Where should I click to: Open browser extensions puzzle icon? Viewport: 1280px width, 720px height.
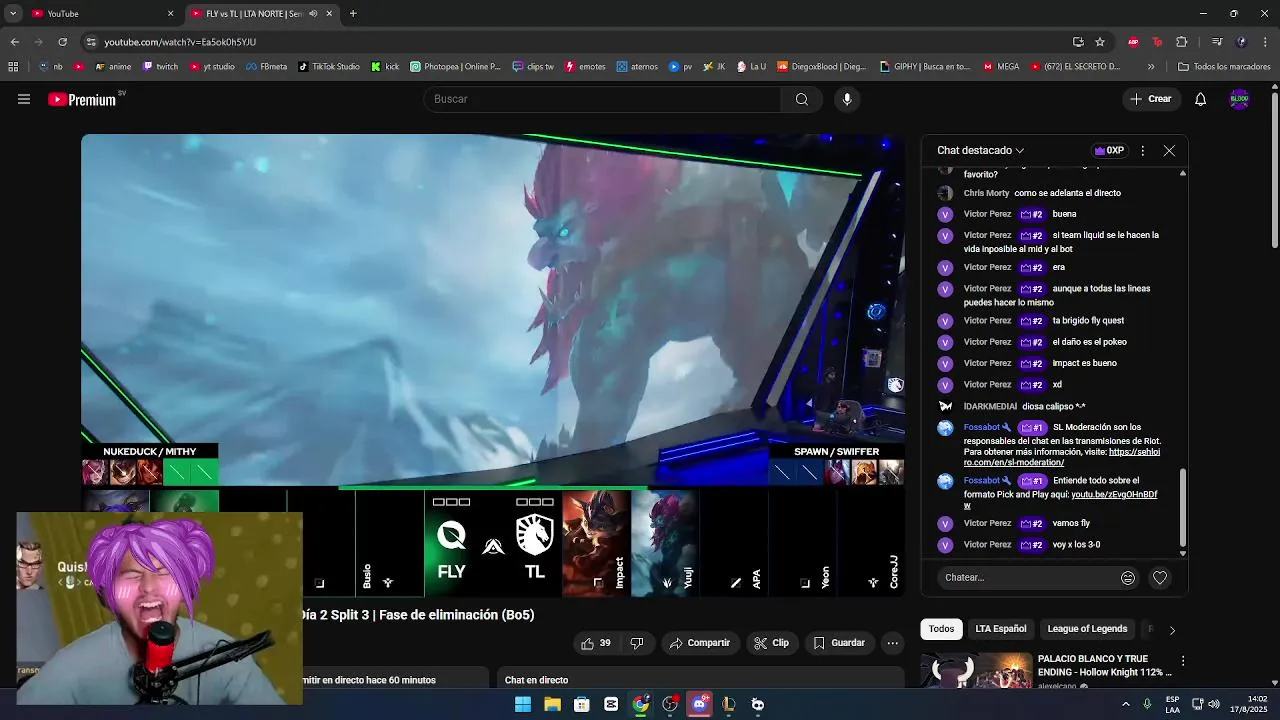click(x=1181, y=42)
